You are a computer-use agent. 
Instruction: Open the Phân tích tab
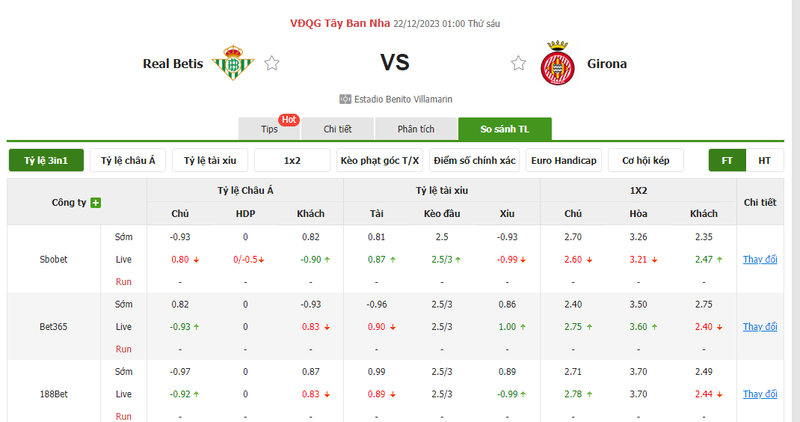click(x=415, y=129)
